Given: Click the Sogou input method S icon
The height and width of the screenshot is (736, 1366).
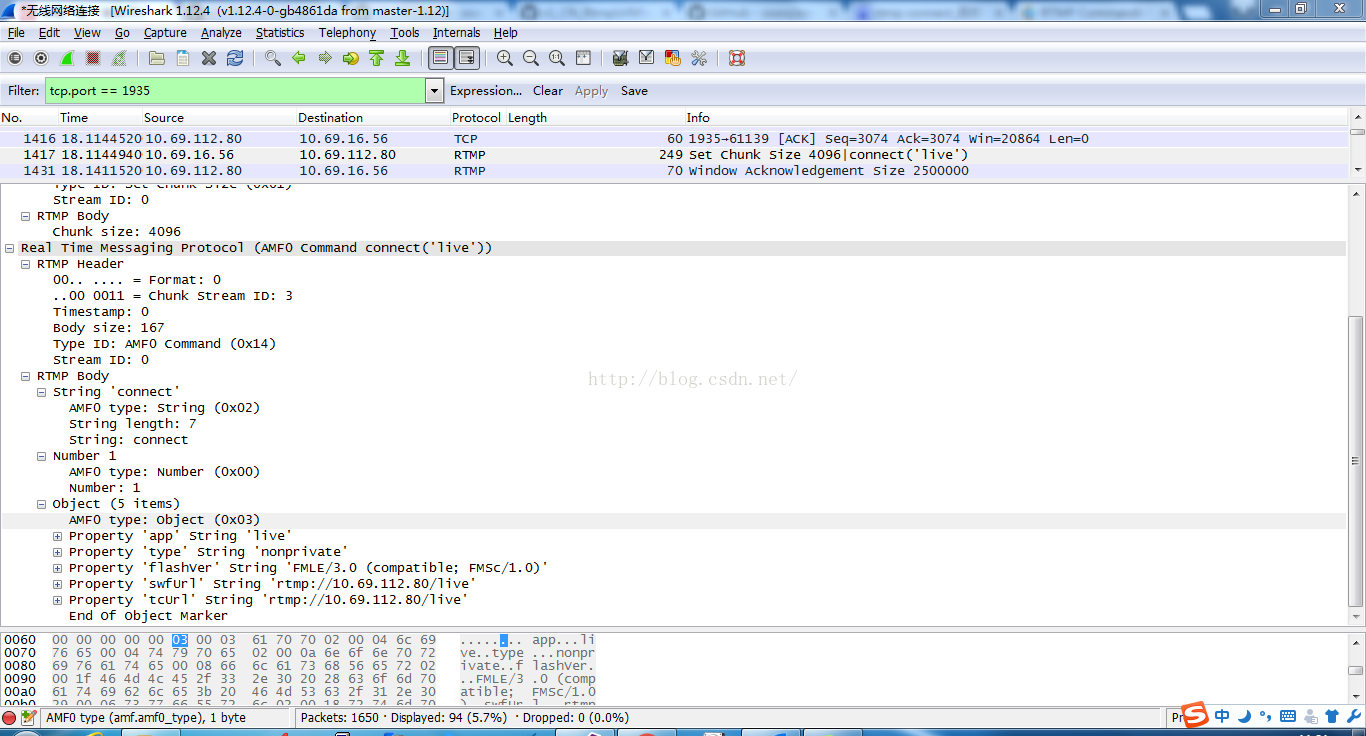Looking at the screenshot, I should pos(1195,717).
